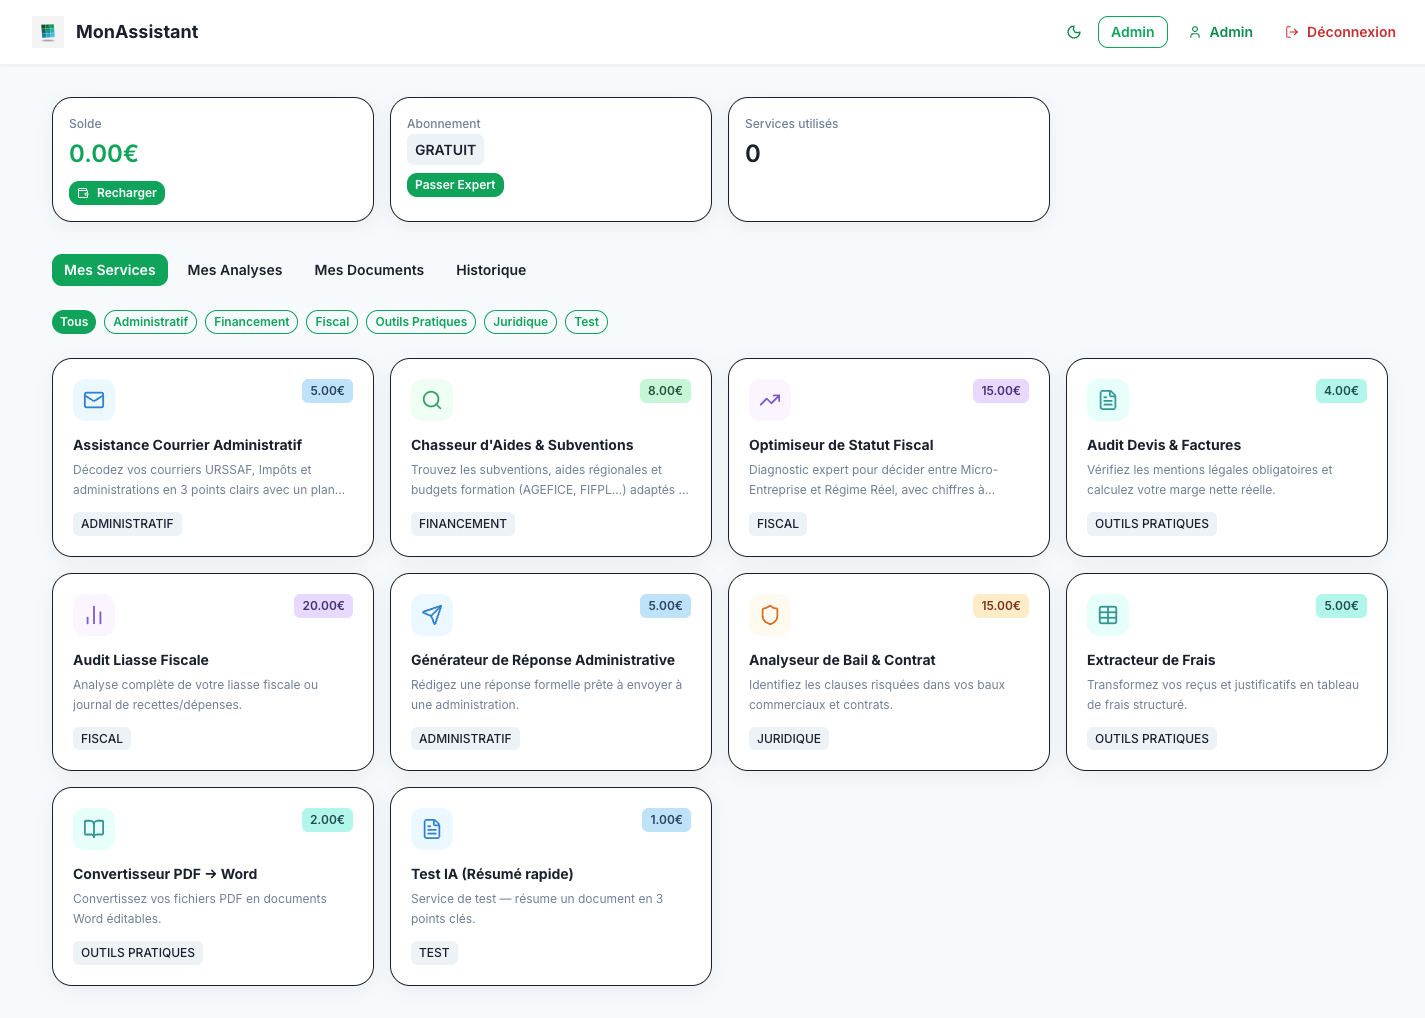Select the Administratif filter chip
Screen dimensions: 1425x1018
(150, 322)
